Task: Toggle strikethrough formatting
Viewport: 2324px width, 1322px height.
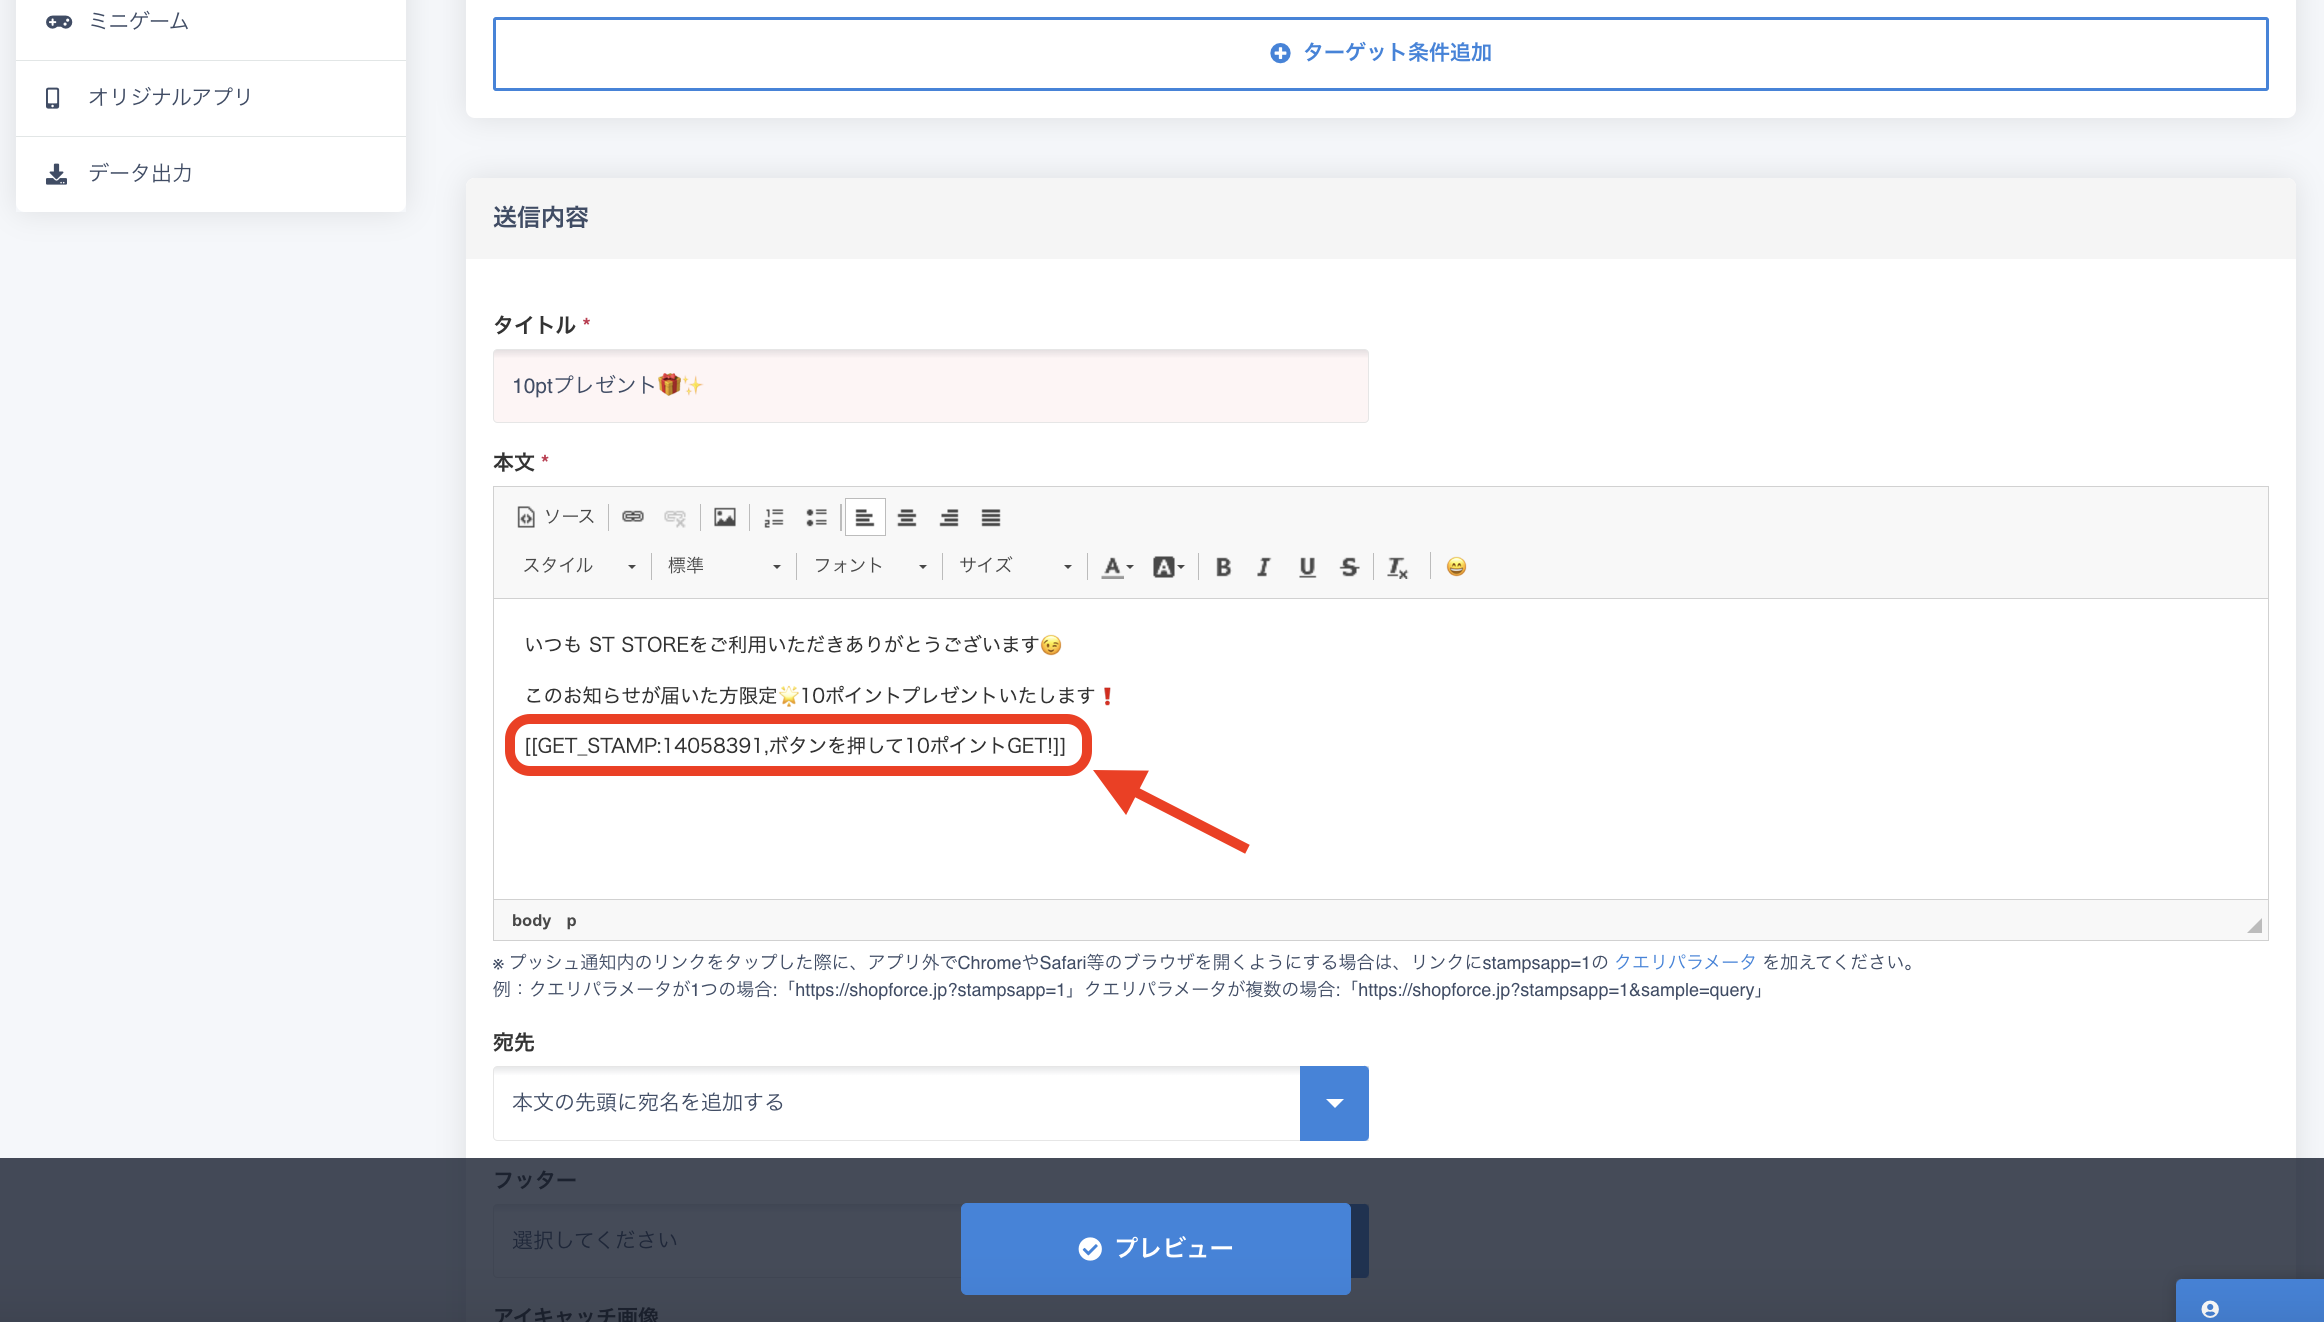Action: (1349, 567)
